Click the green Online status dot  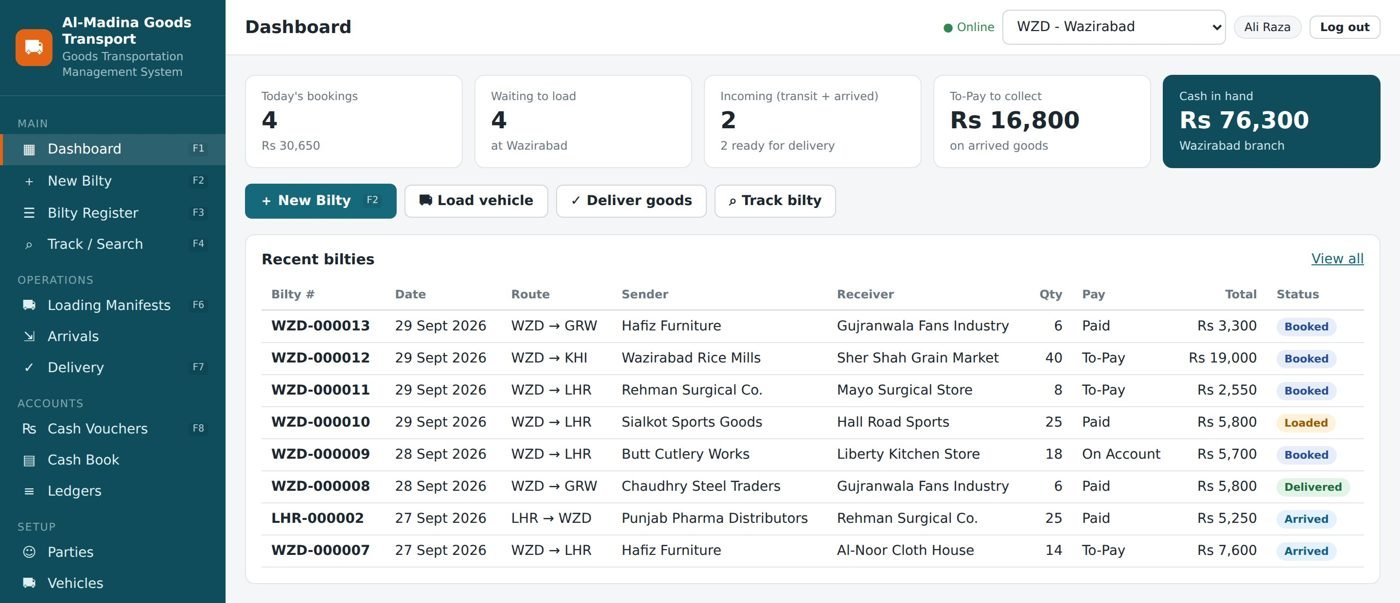(948, 28)
